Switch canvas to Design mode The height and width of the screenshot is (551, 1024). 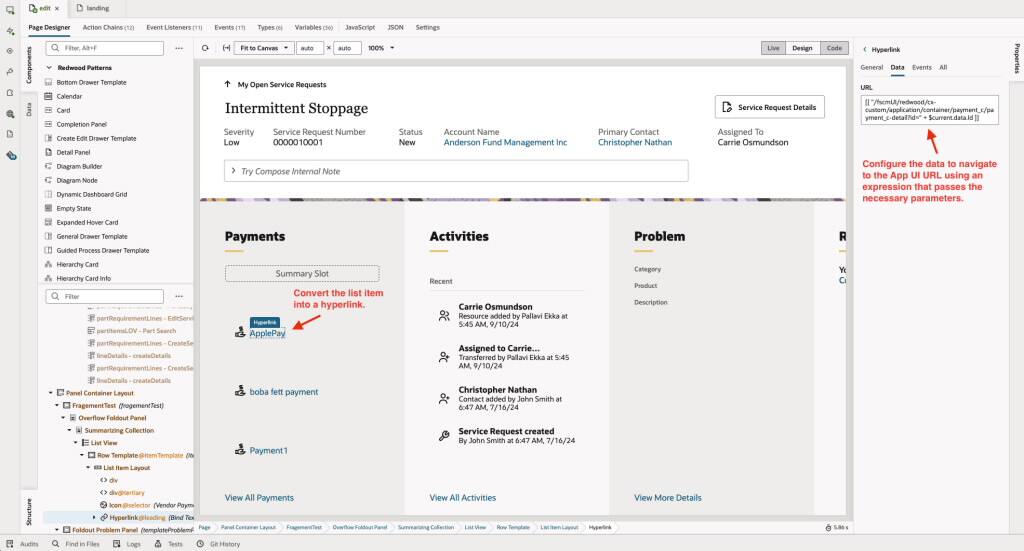(802, 48)
